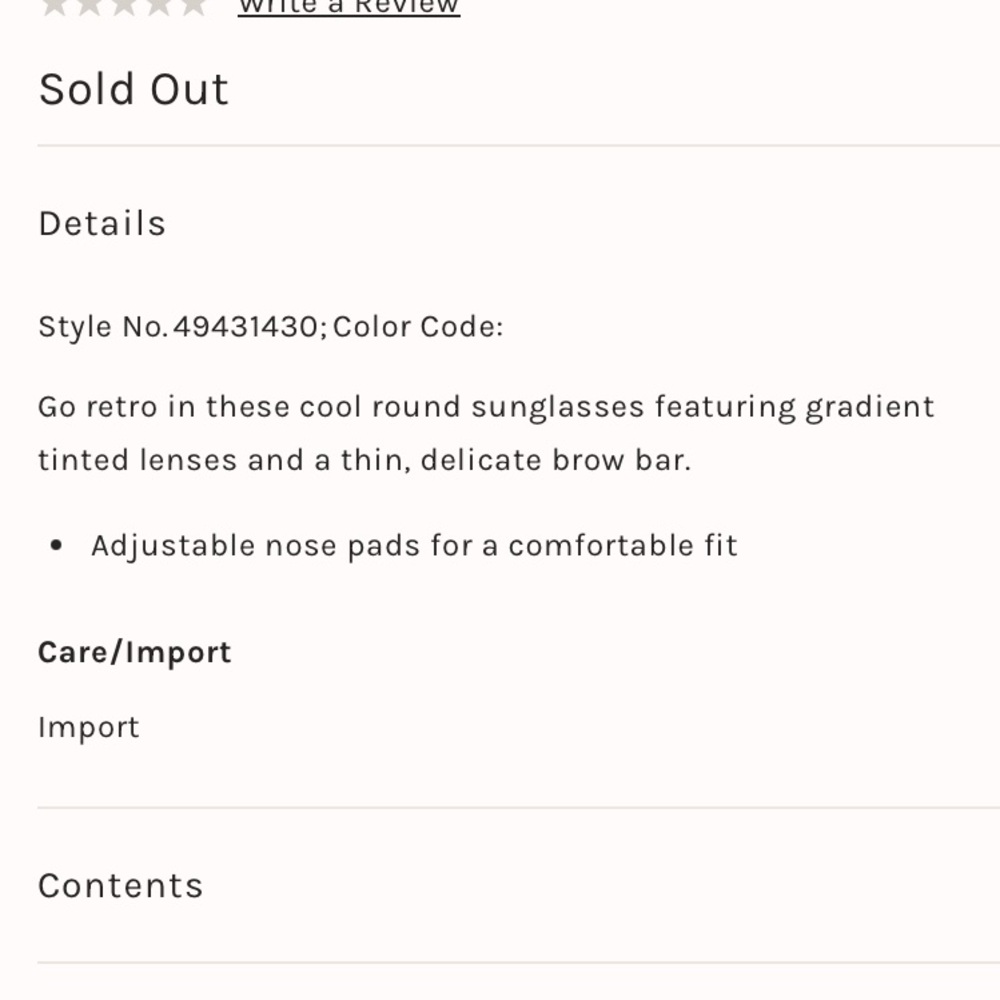Select the fourth rating star
The height and width of the screenshot is (1000, 1000).
click(159, 6)
